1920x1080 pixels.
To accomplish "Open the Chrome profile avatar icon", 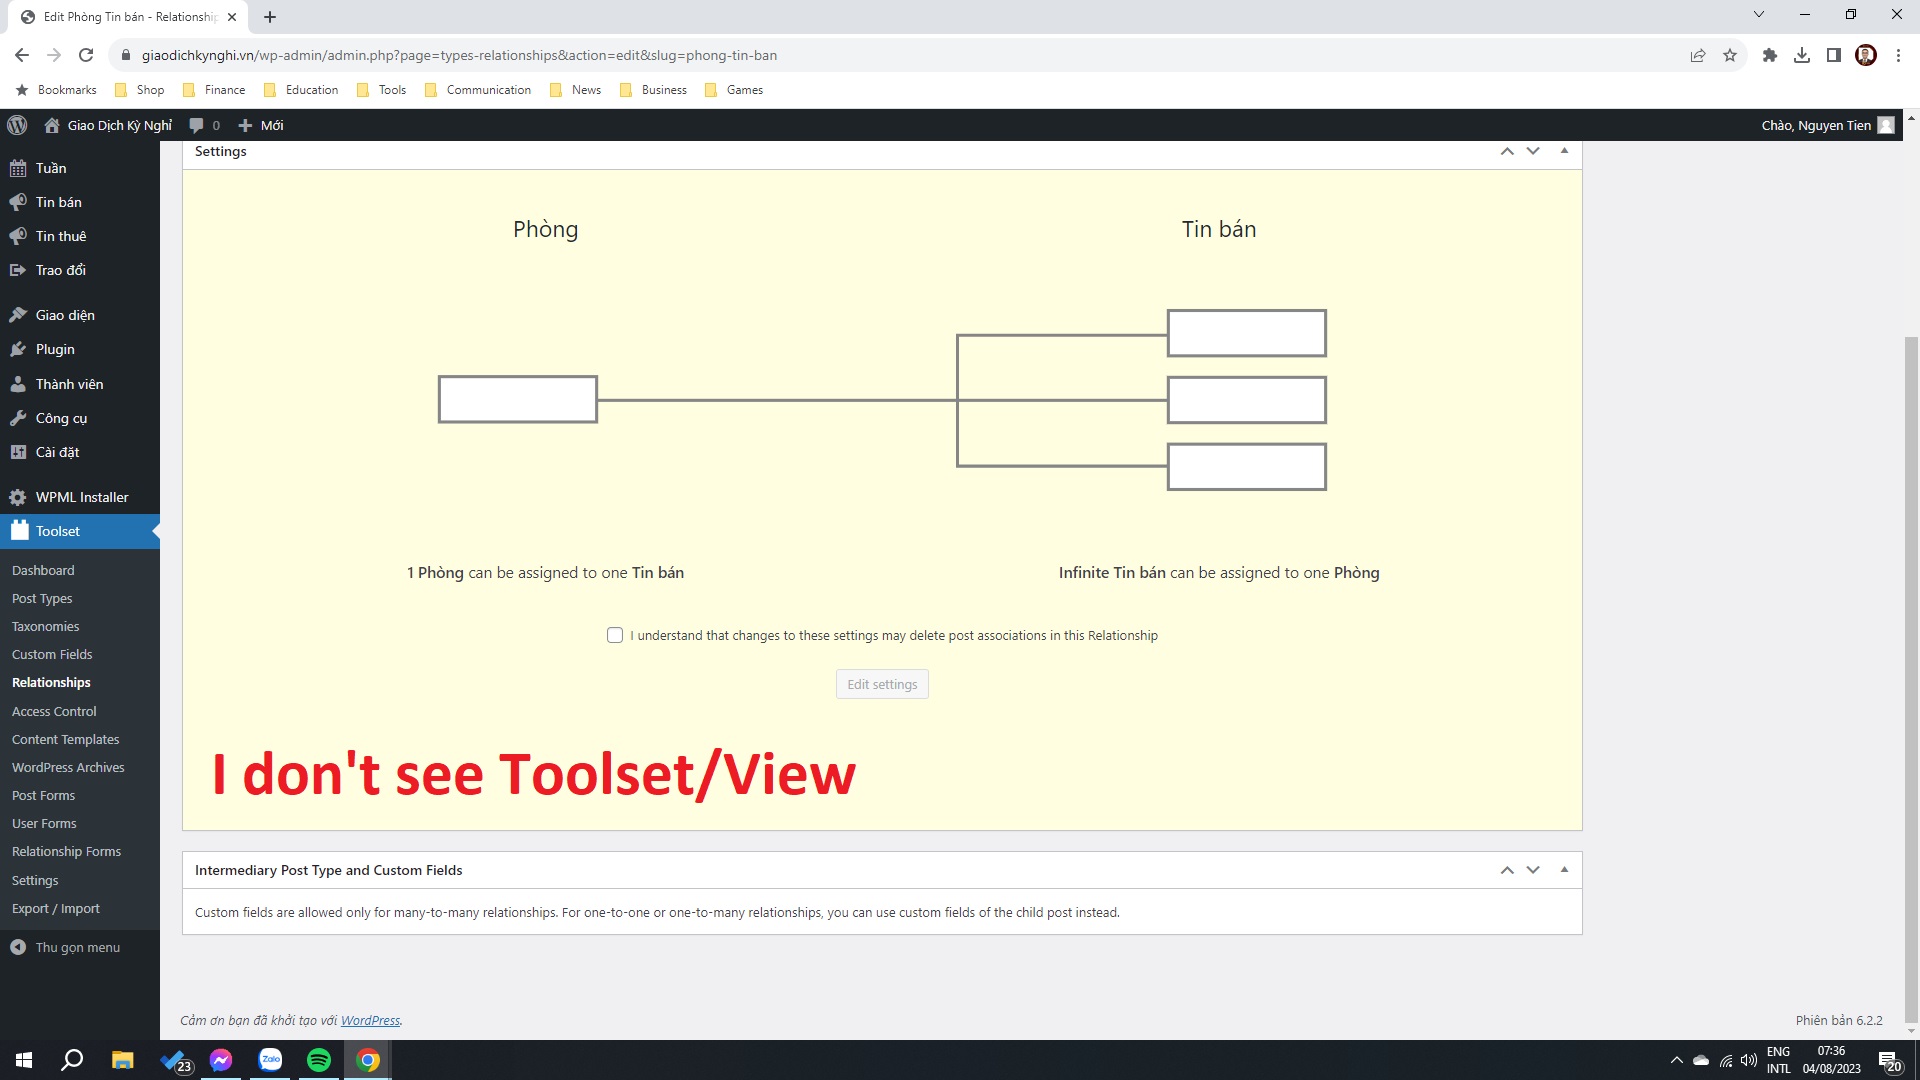I will point(1866,55).
